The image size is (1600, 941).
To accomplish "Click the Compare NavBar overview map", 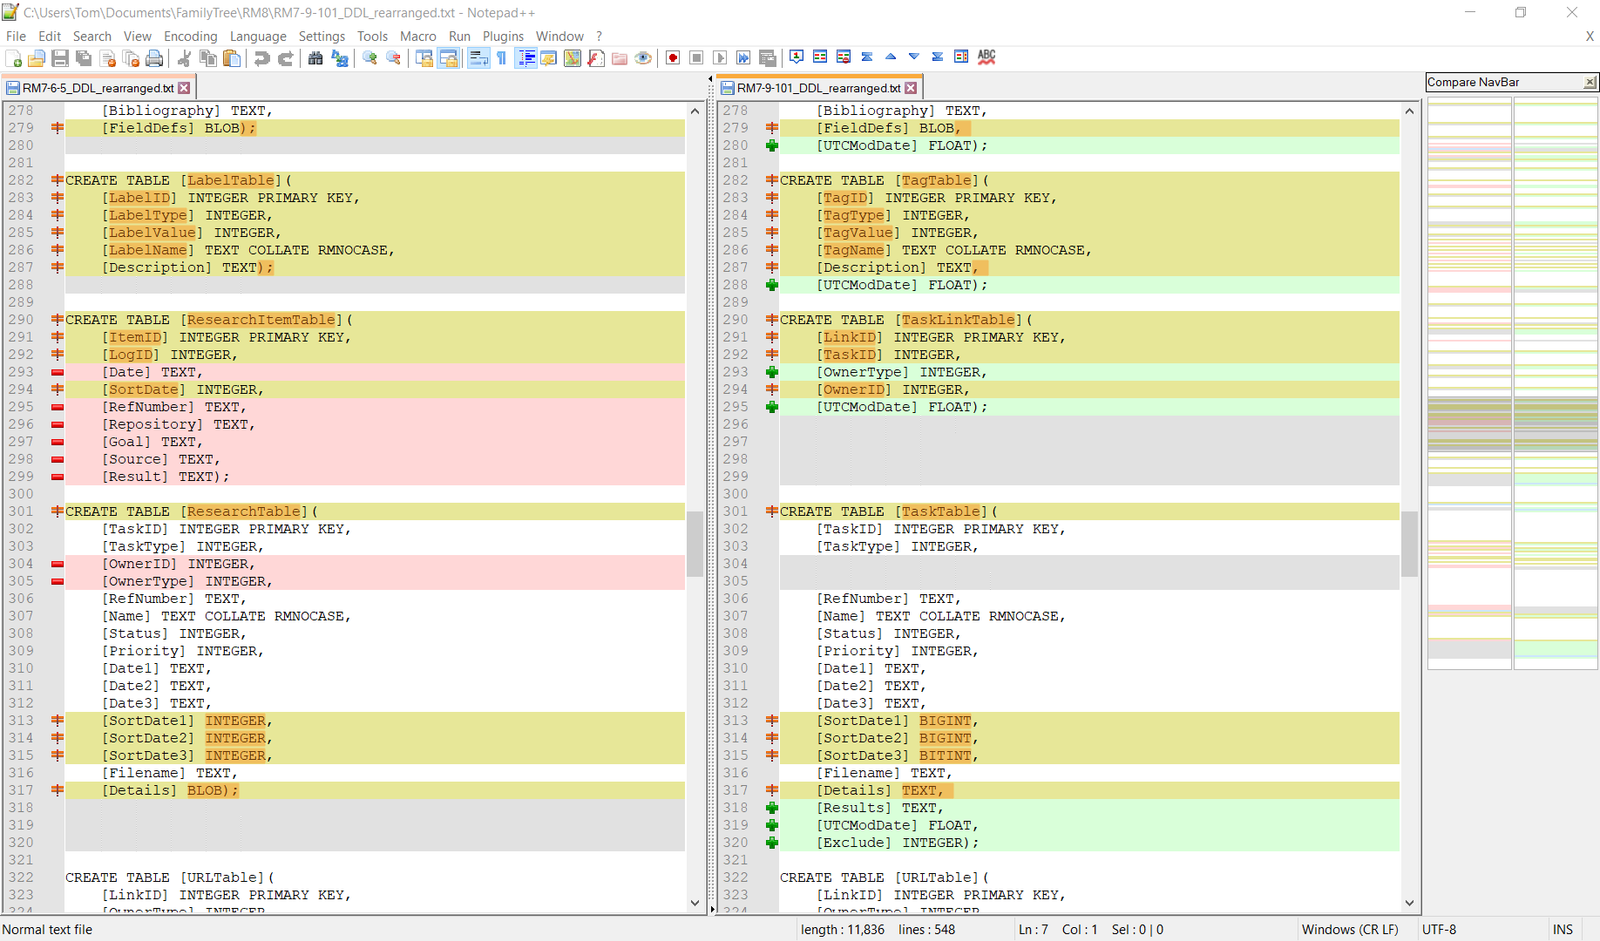I will pyautogui.click(x=1512, y=383).
